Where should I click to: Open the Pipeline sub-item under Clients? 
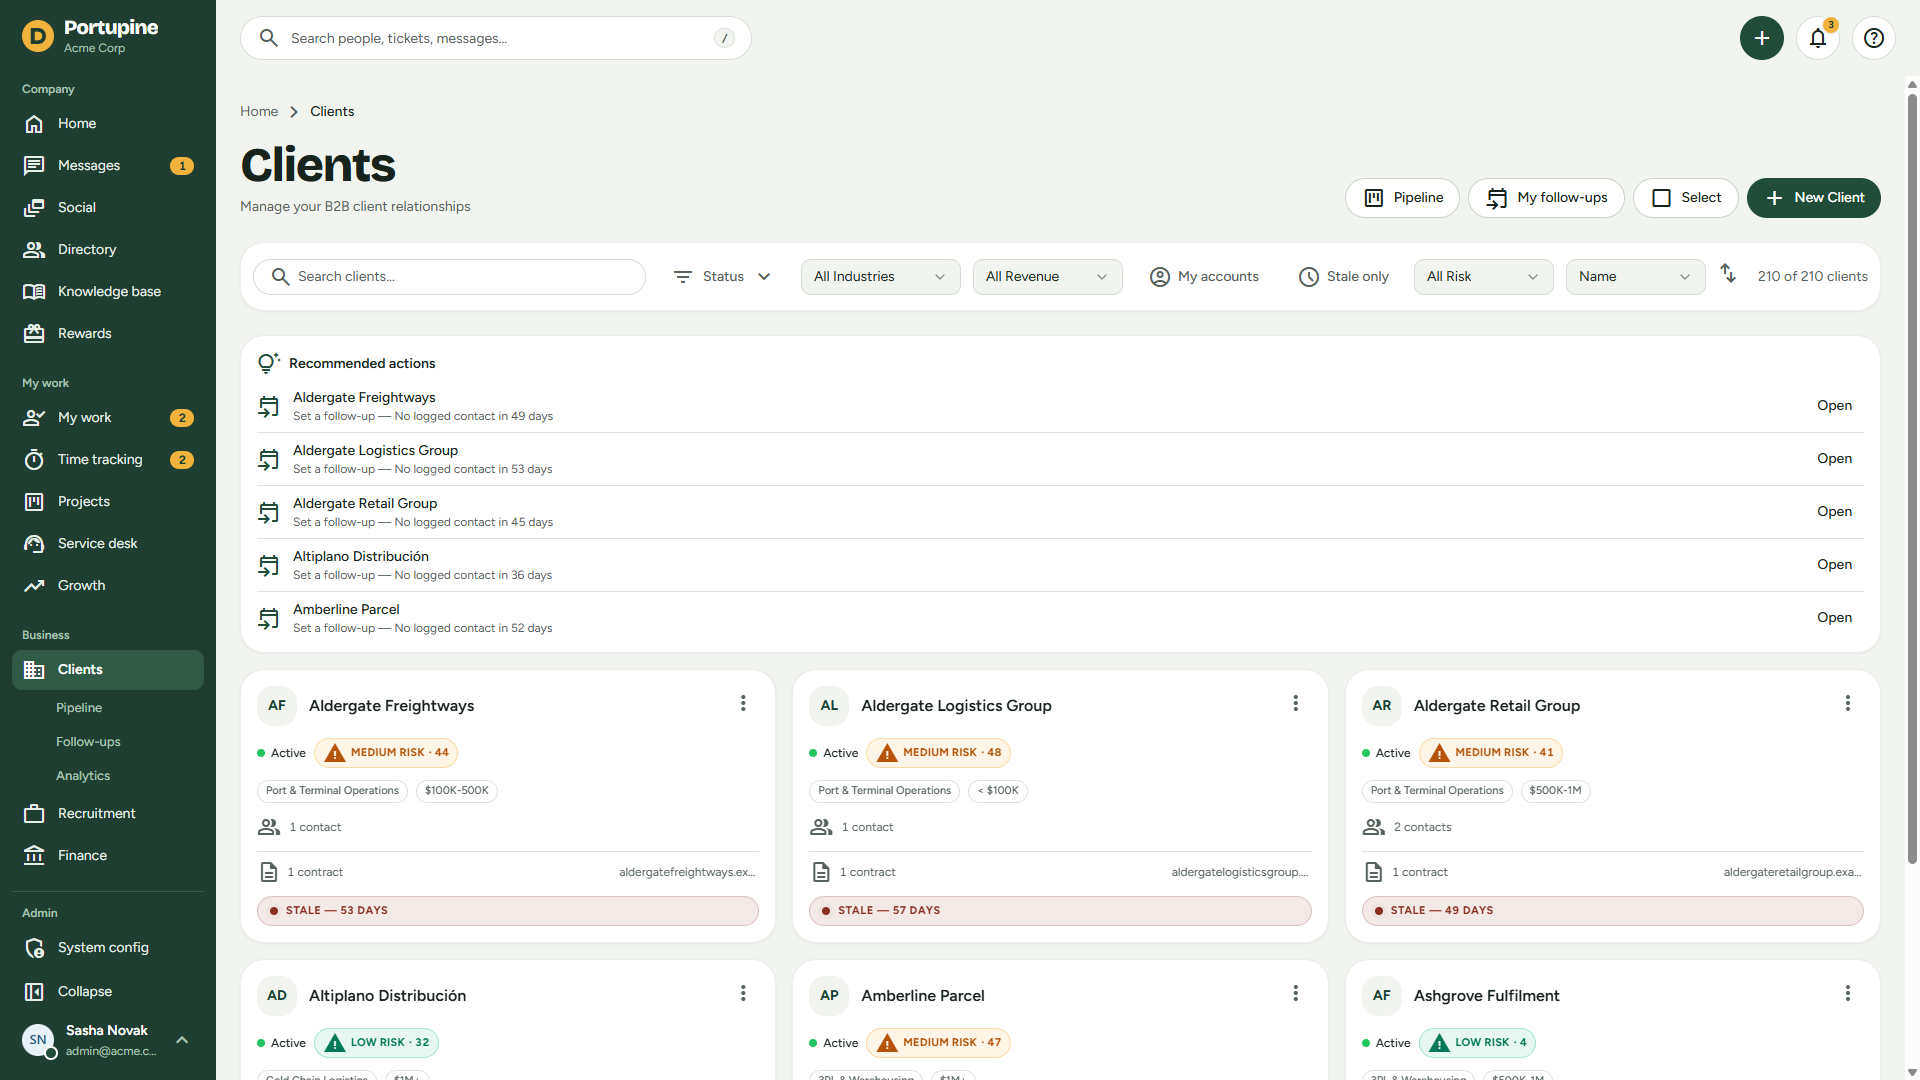coord(79,708)
